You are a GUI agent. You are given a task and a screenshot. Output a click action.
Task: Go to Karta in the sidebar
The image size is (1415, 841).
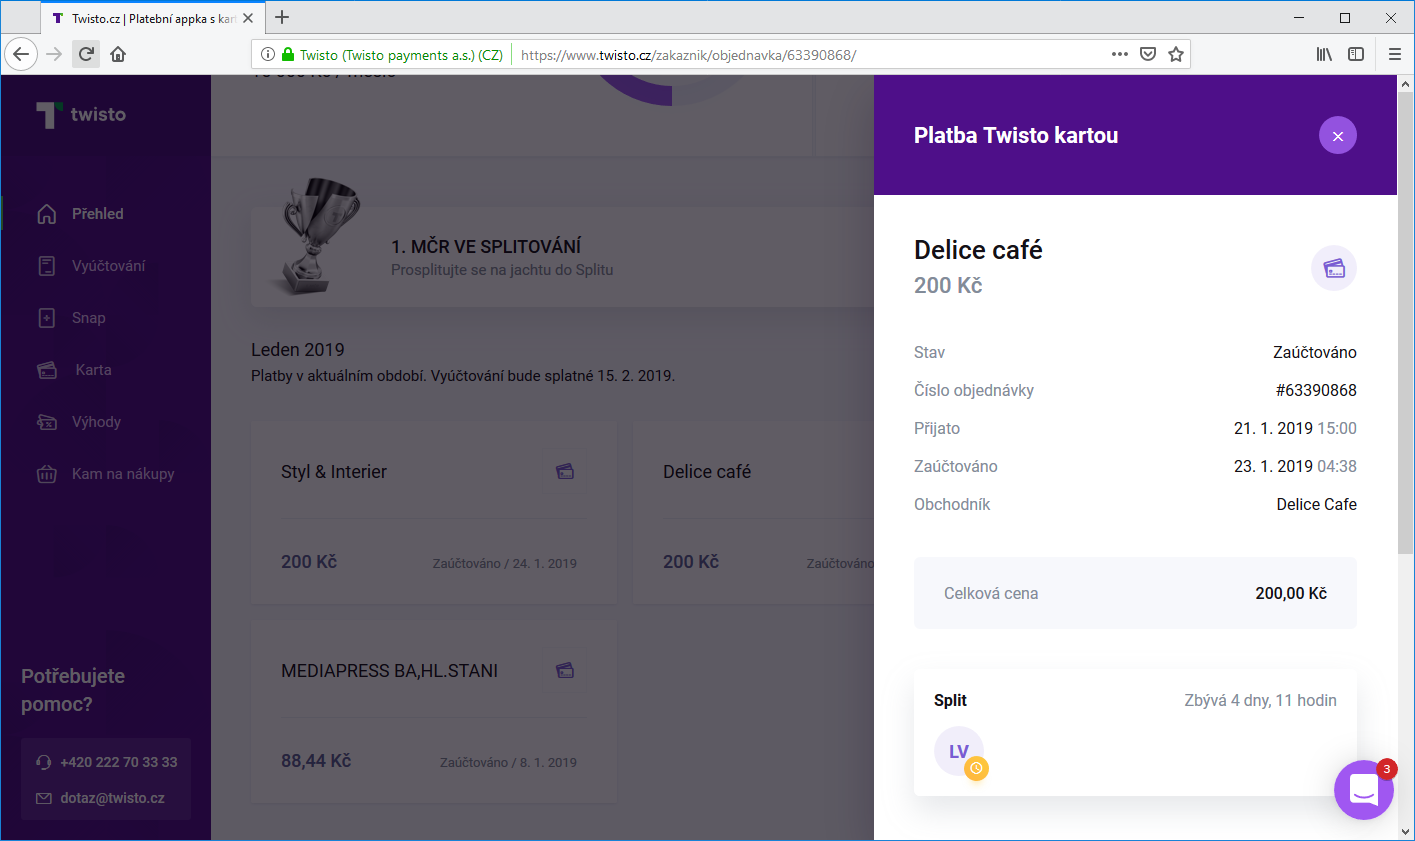click(x=74, y=370)
